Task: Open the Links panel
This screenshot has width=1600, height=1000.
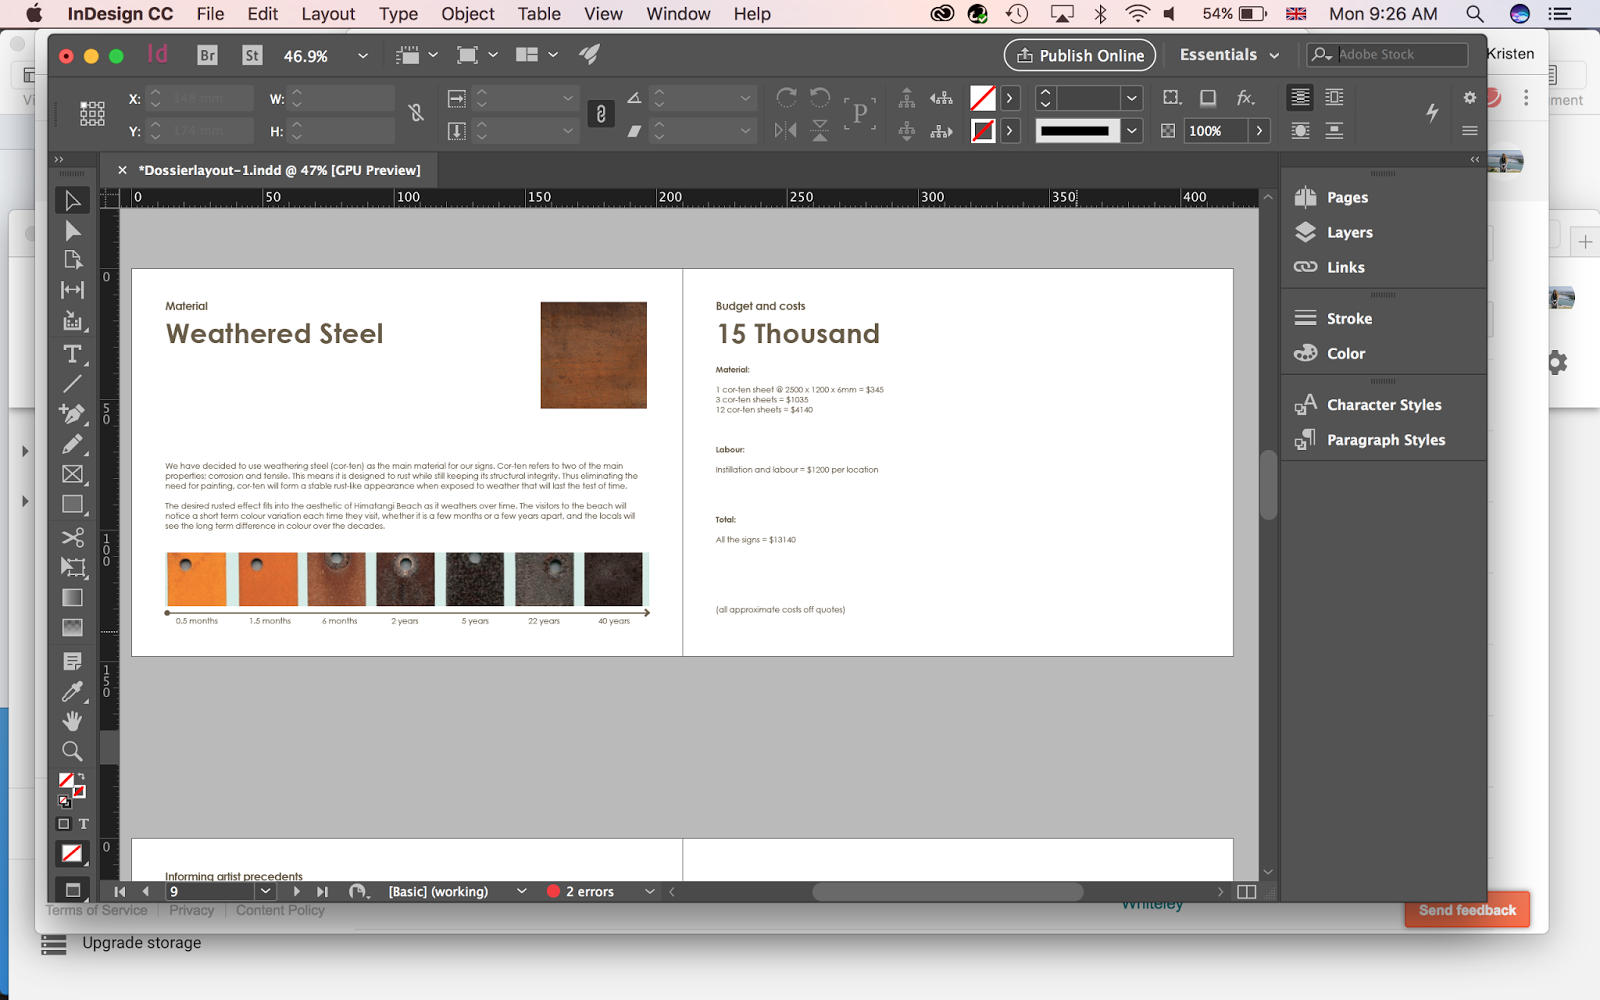Action: click(x=1343, y=267)
